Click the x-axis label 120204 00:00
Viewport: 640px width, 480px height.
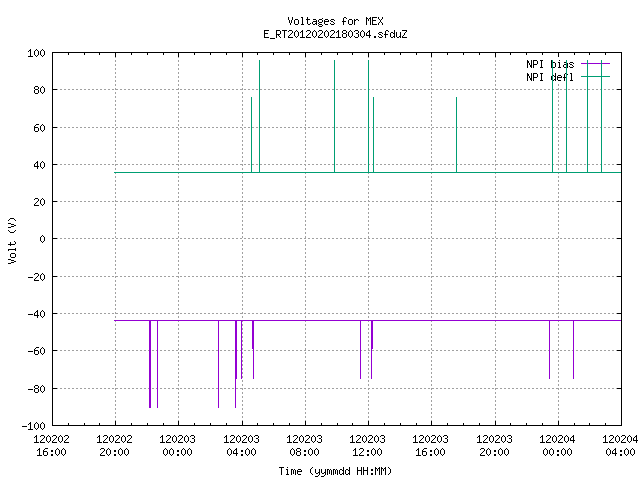pyautogui.click(x=558, y=446)
